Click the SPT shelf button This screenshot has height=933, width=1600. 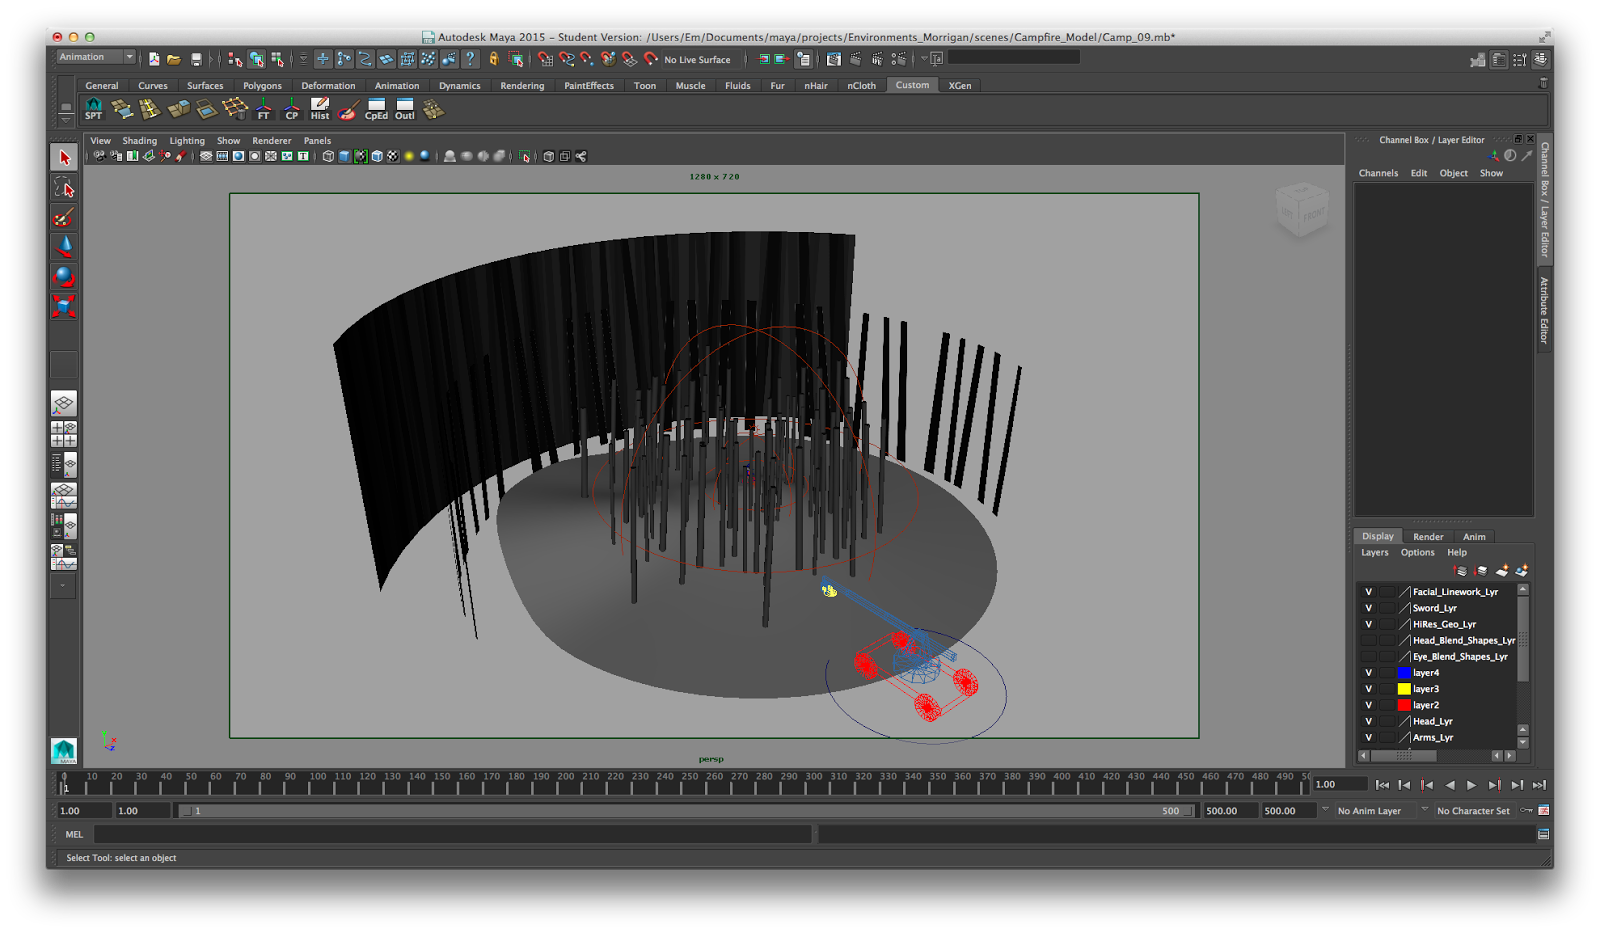click(x=94, y=109)
